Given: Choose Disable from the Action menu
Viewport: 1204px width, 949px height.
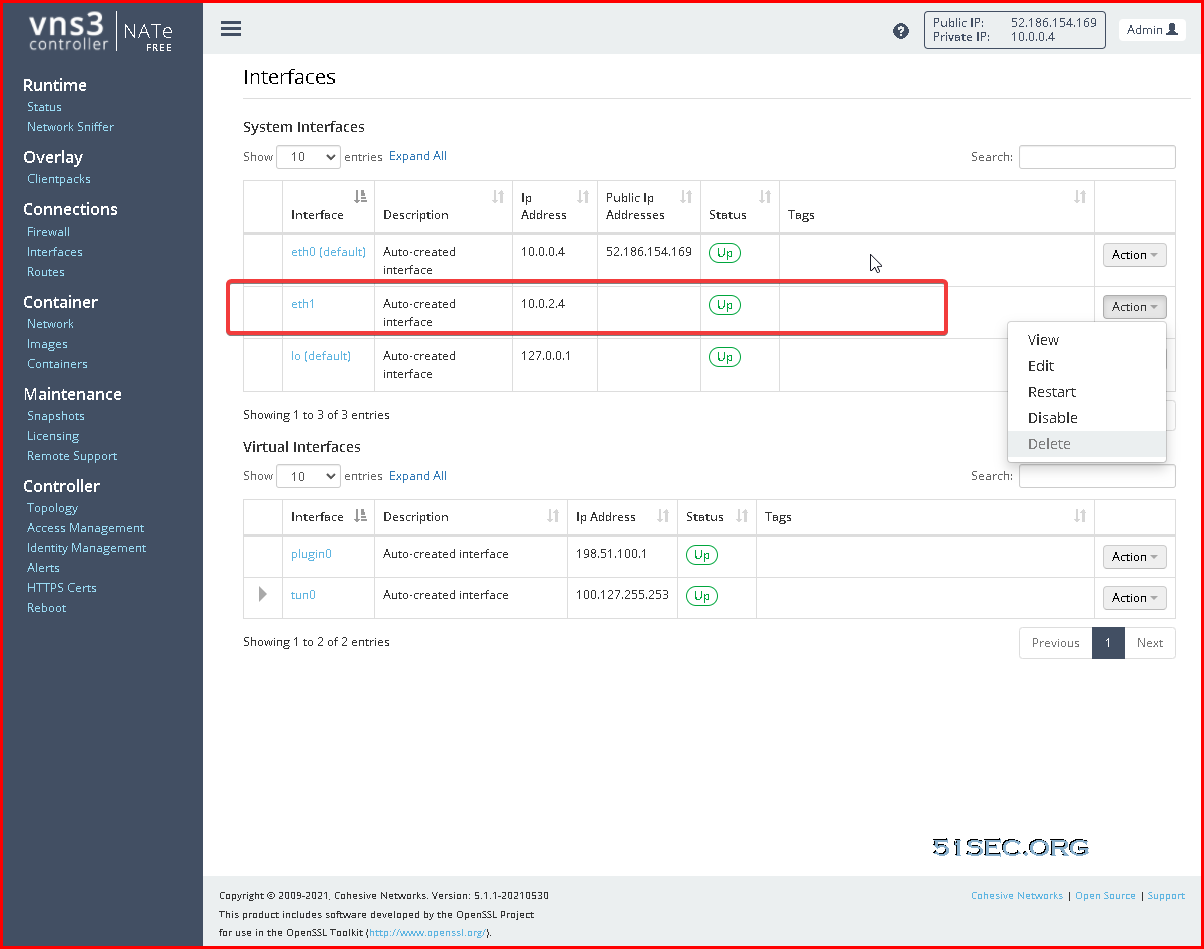Looking at the screenshot, I should tap(1087, 418).
